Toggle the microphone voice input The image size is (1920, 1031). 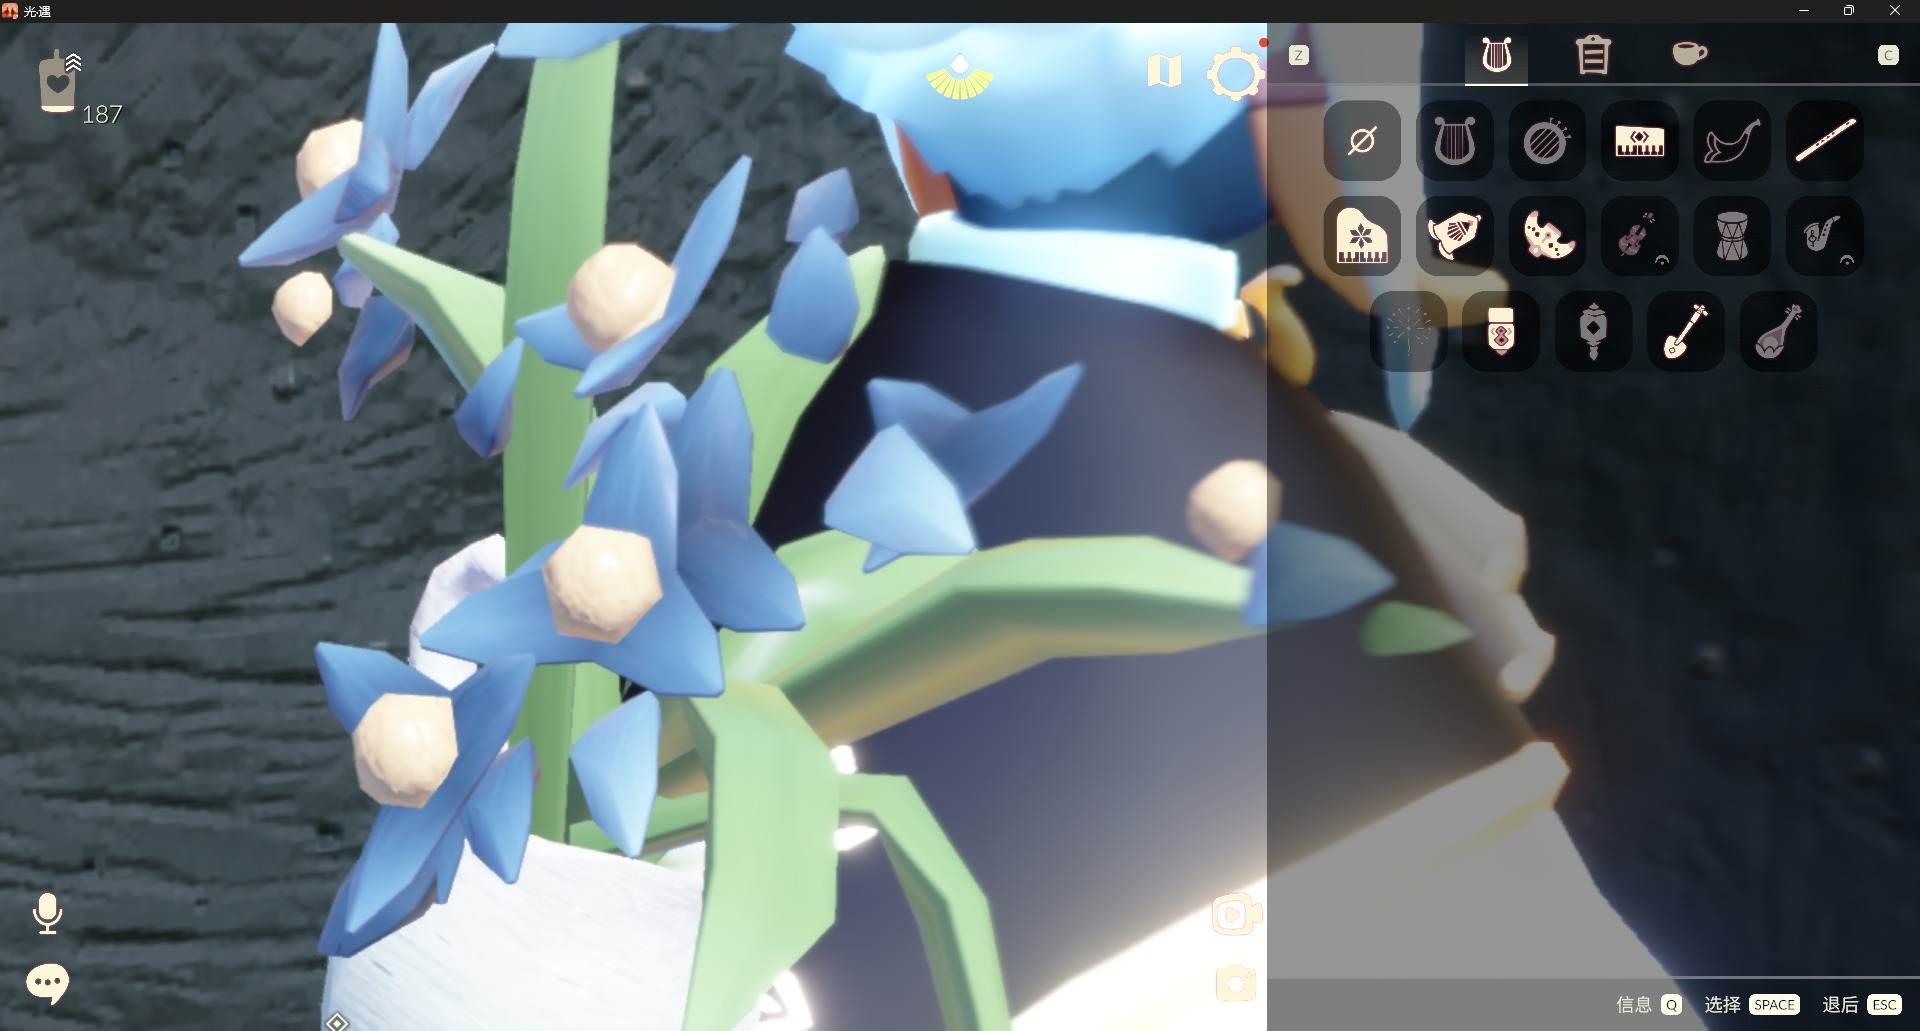coord(47,913)
